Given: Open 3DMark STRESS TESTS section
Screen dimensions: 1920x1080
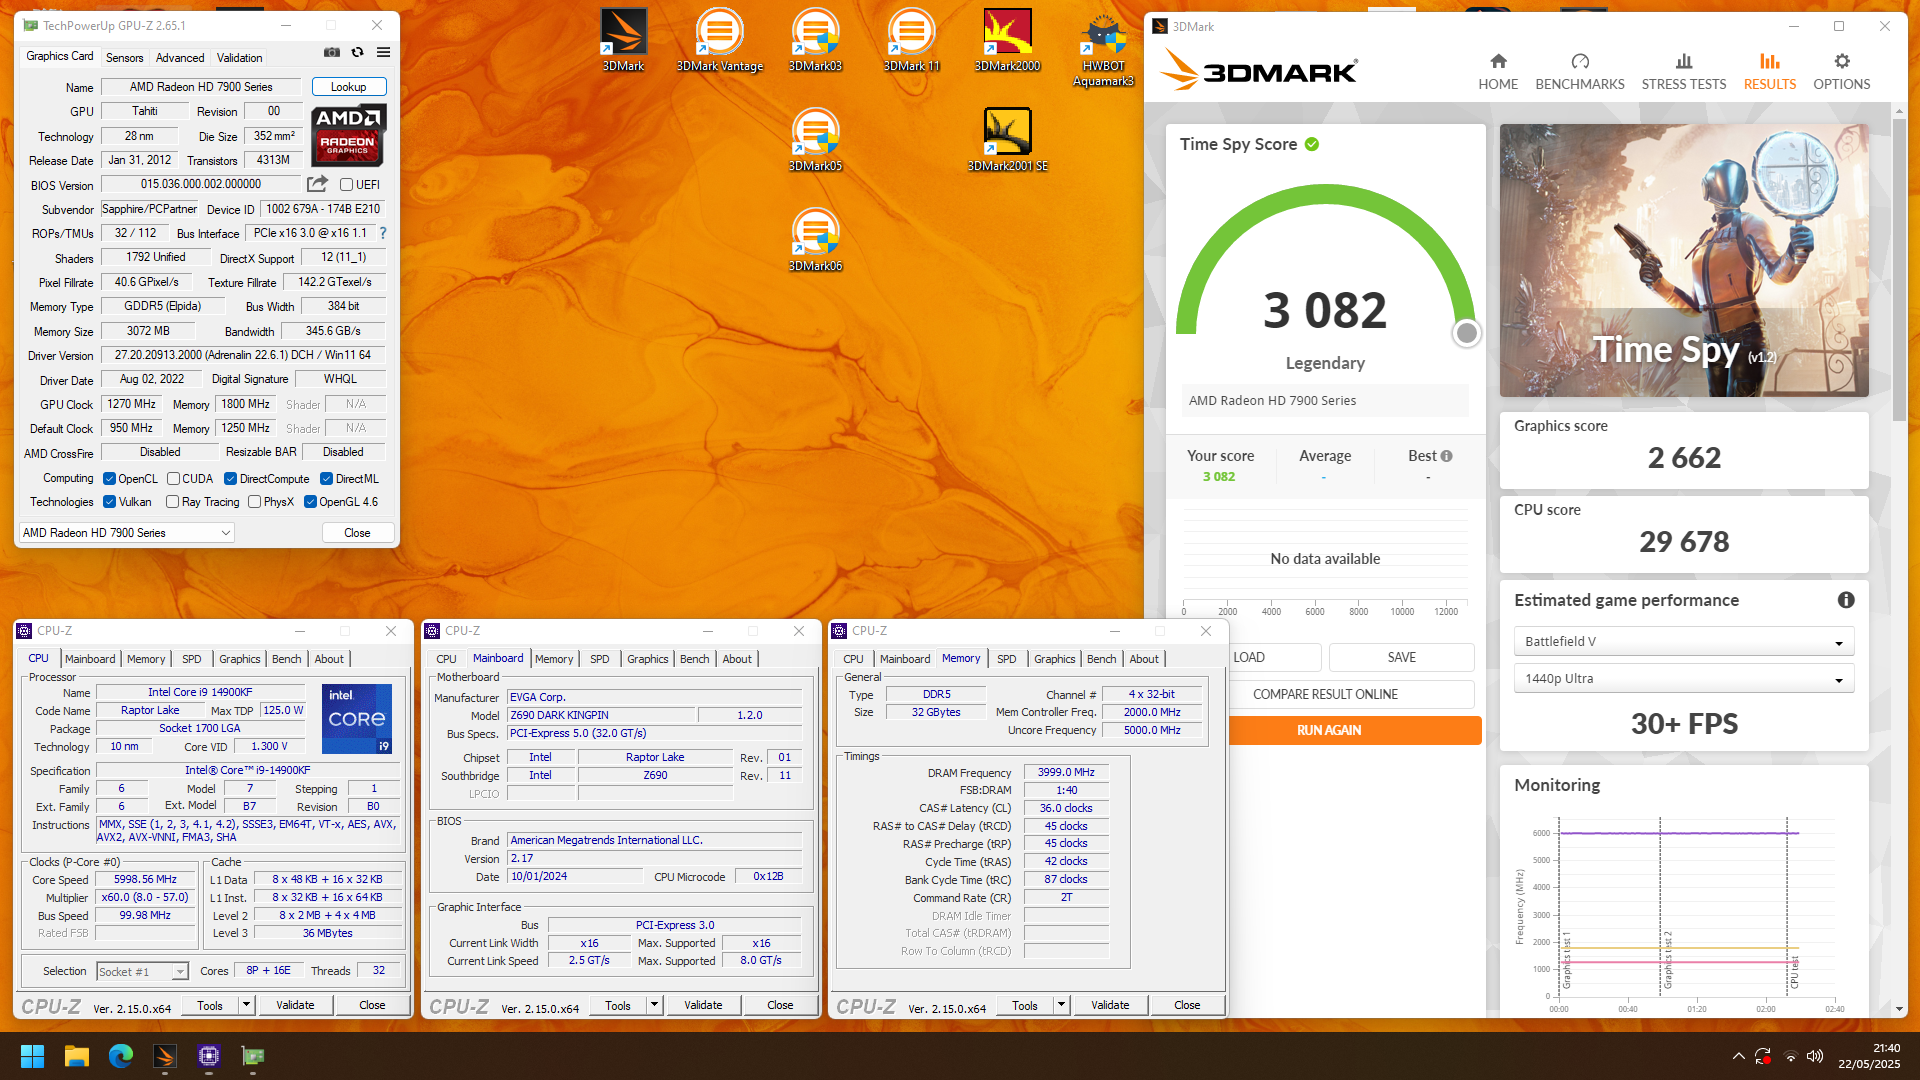Looking at the screenshot, I should click(x=1684, y=72).
